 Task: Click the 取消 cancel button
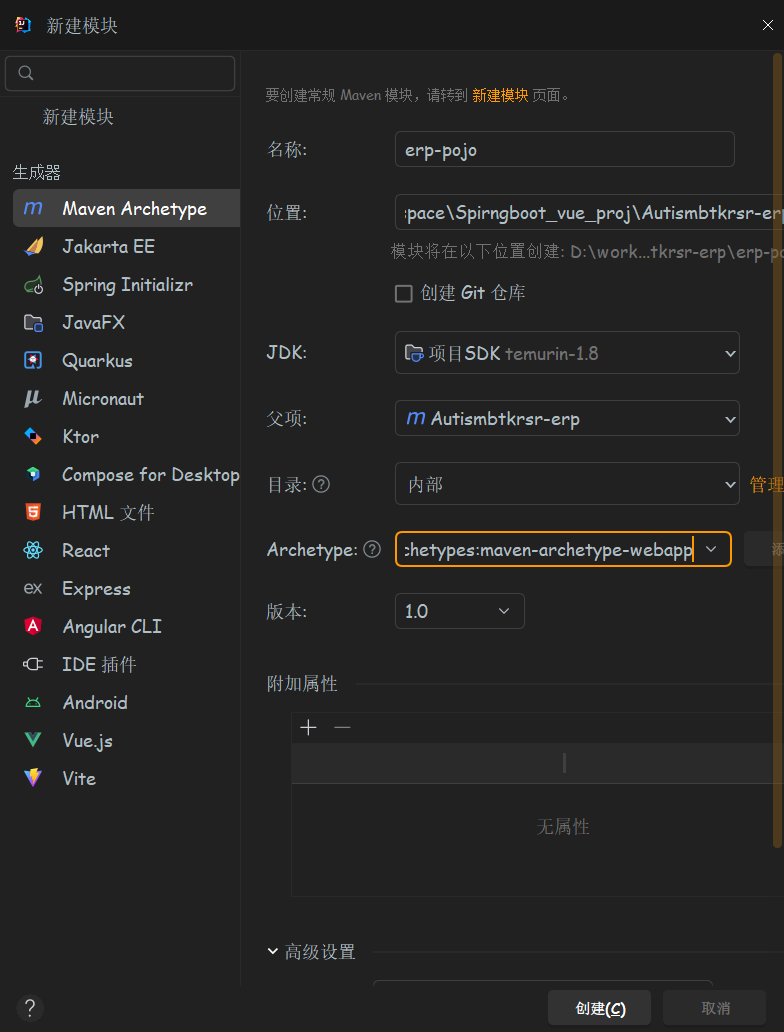pyautogui.click(x=715, y=1008)
